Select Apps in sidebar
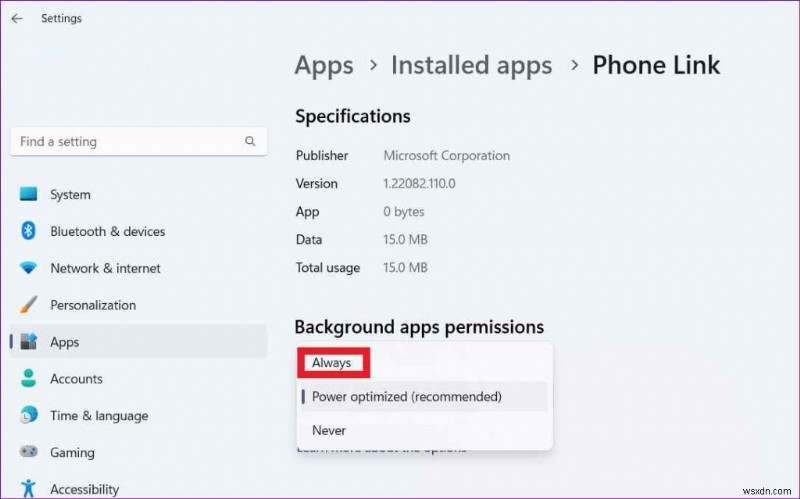Viewport: 800px width, 499px height. [x=138, y=341]
